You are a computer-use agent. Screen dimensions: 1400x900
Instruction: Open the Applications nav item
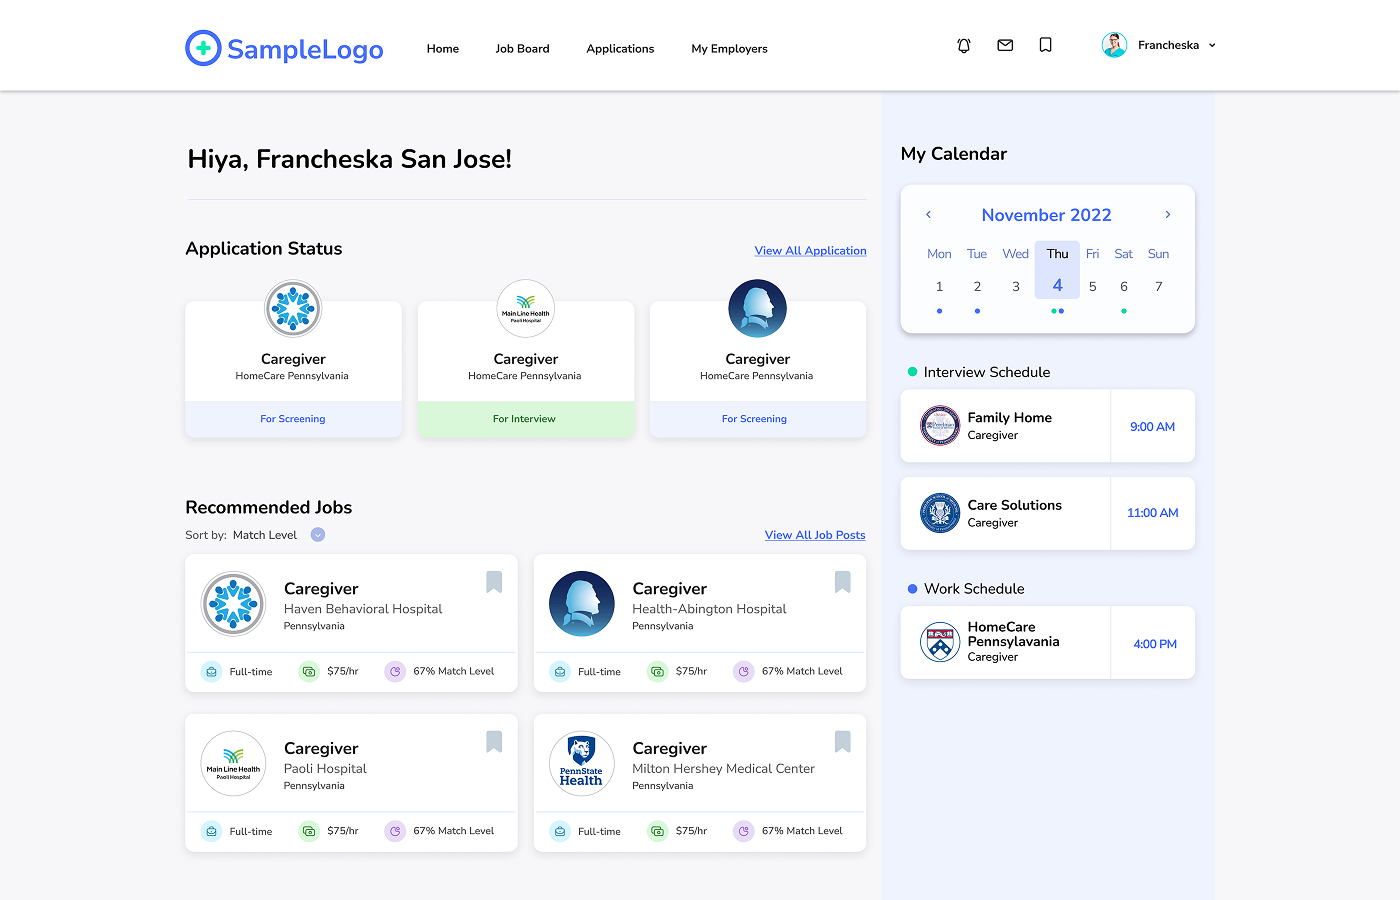click(620, 49)
